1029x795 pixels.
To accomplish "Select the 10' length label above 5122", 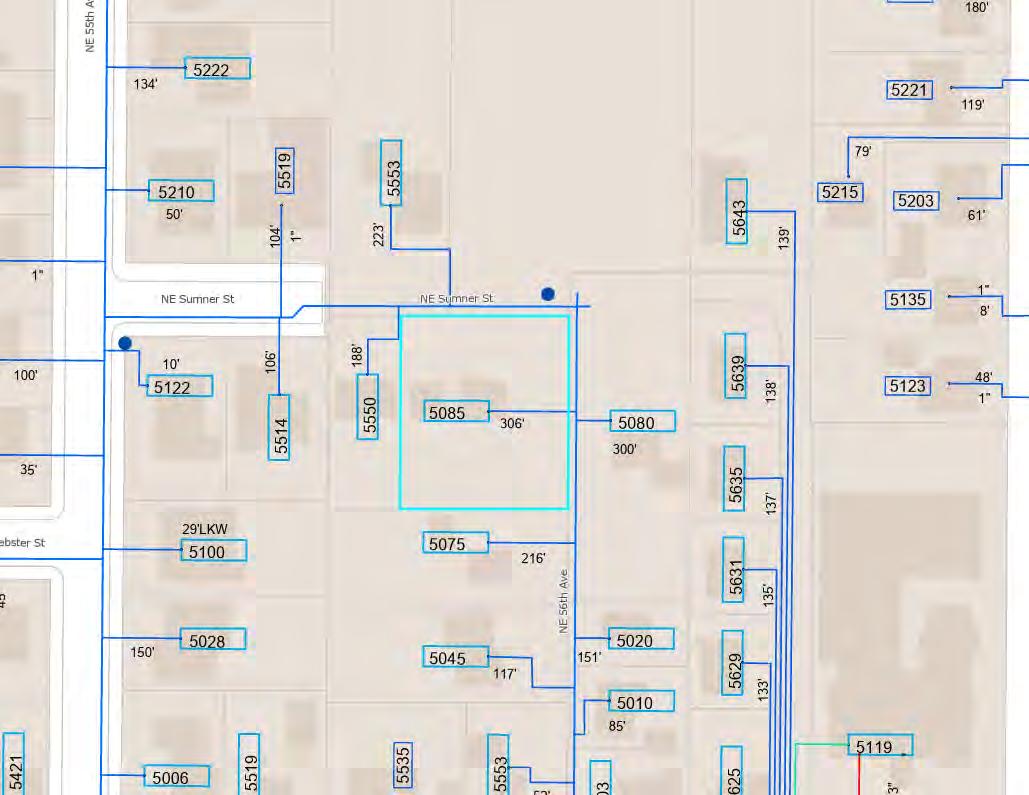I will point(171,364).
